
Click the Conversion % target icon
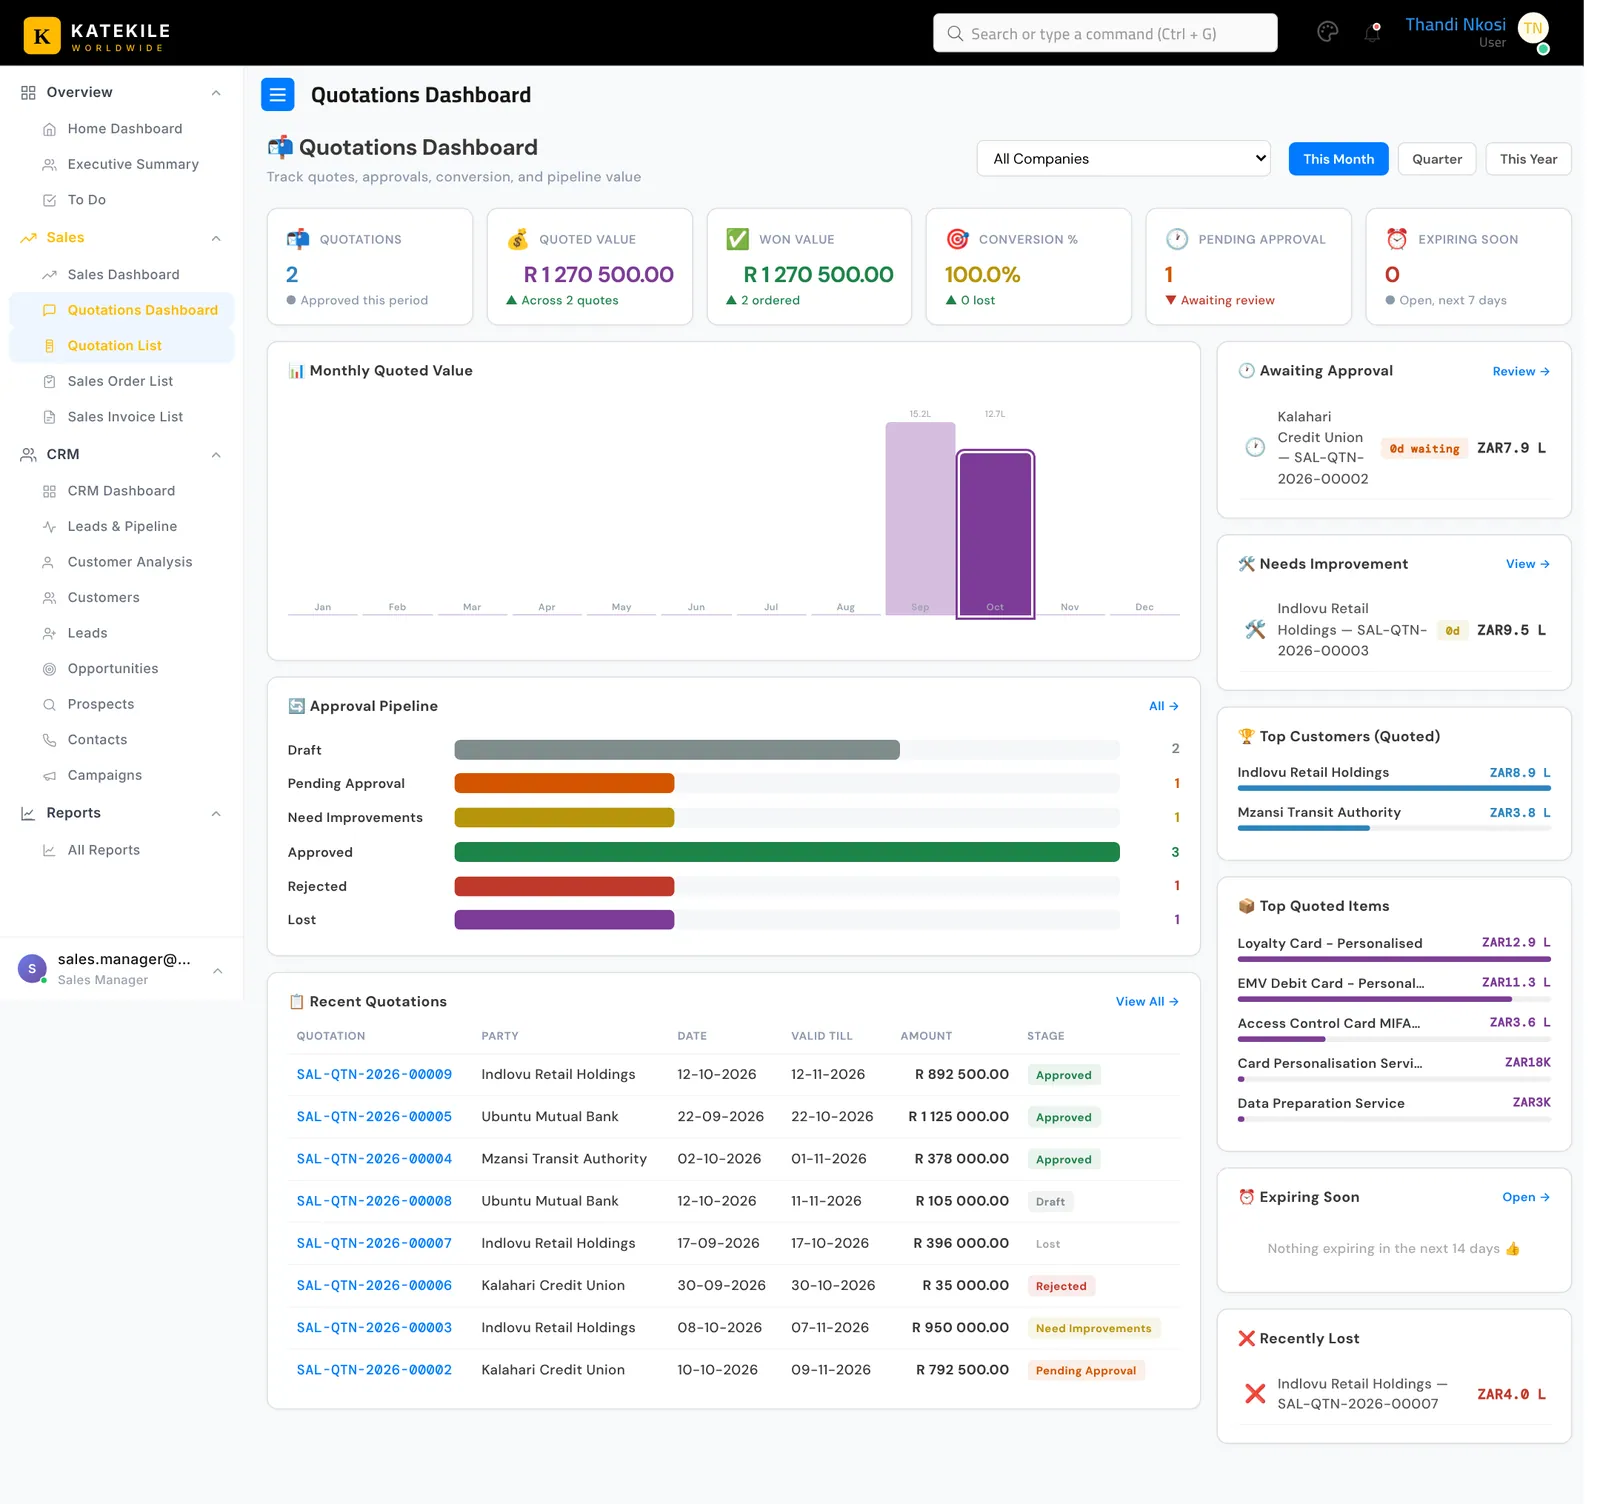click(957, 239)
